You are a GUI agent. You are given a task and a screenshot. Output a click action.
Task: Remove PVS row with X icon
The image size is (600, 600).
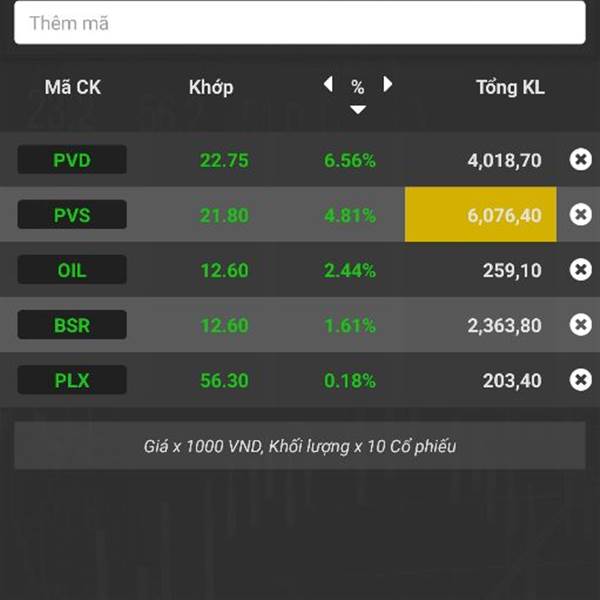[x=580, y=214]
